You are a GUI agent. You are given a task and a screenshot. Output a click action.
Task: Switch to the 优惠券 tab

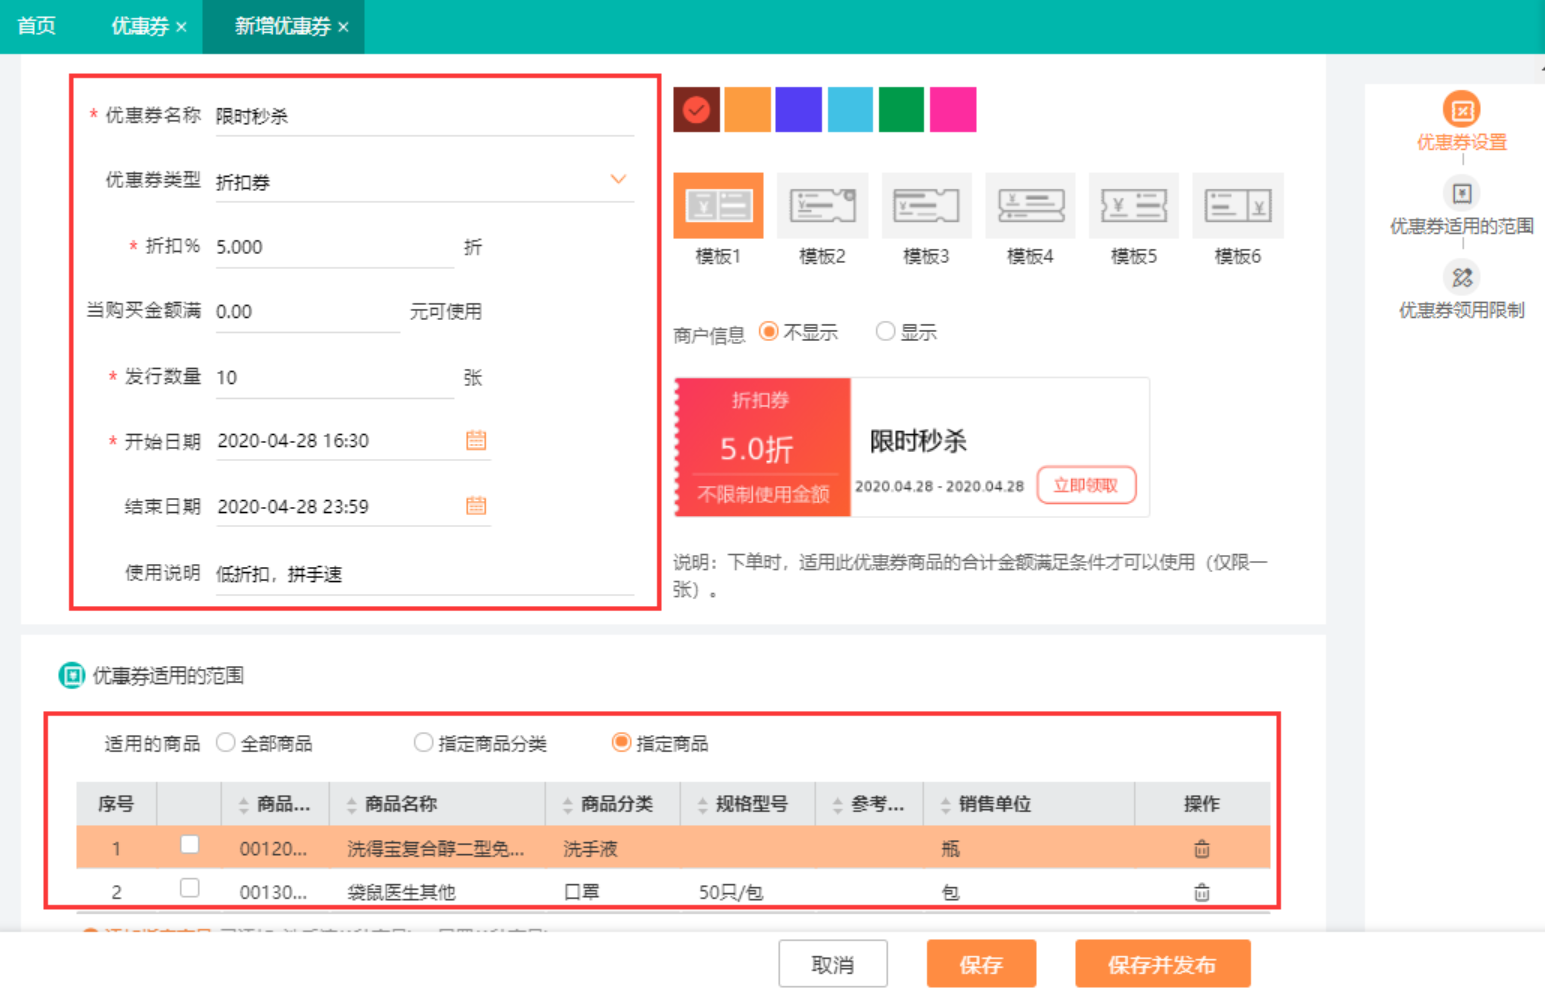coord(139,26)
